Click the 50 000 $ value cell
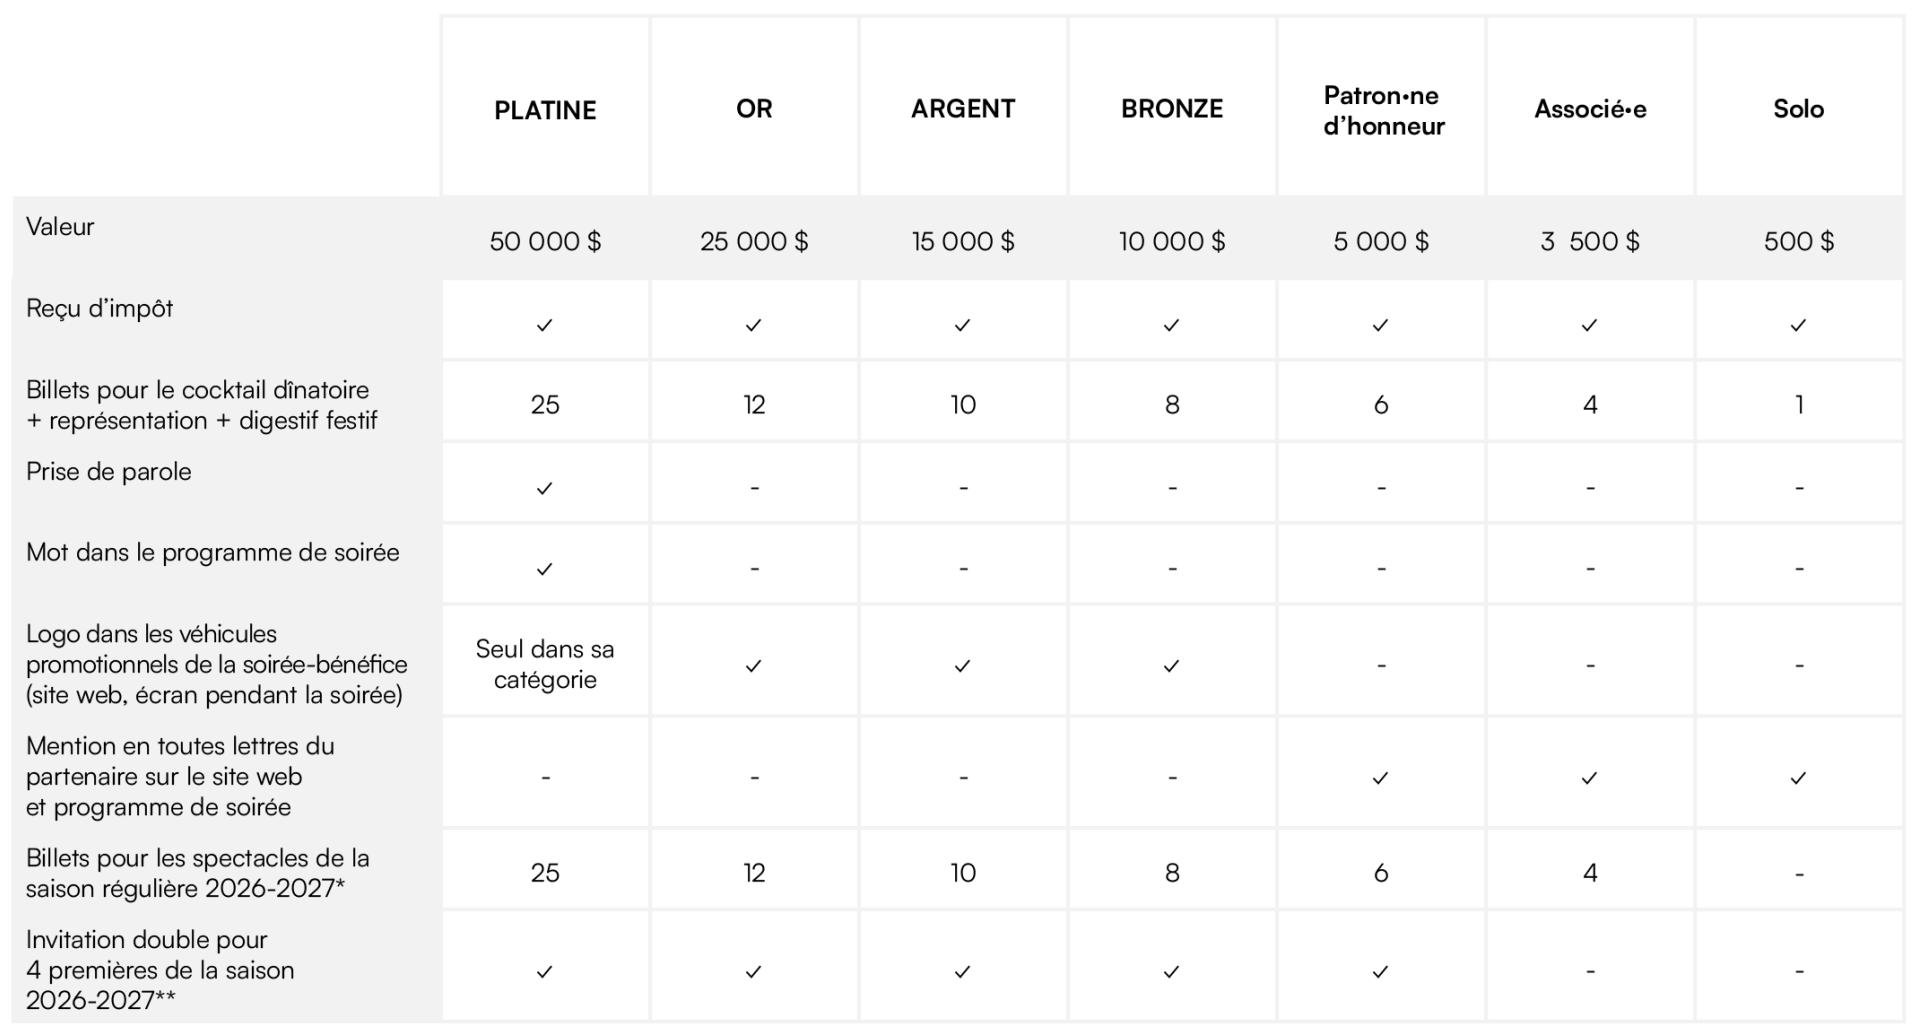The height and width of the screenshot is (1035, 1920). coord(545,241)
